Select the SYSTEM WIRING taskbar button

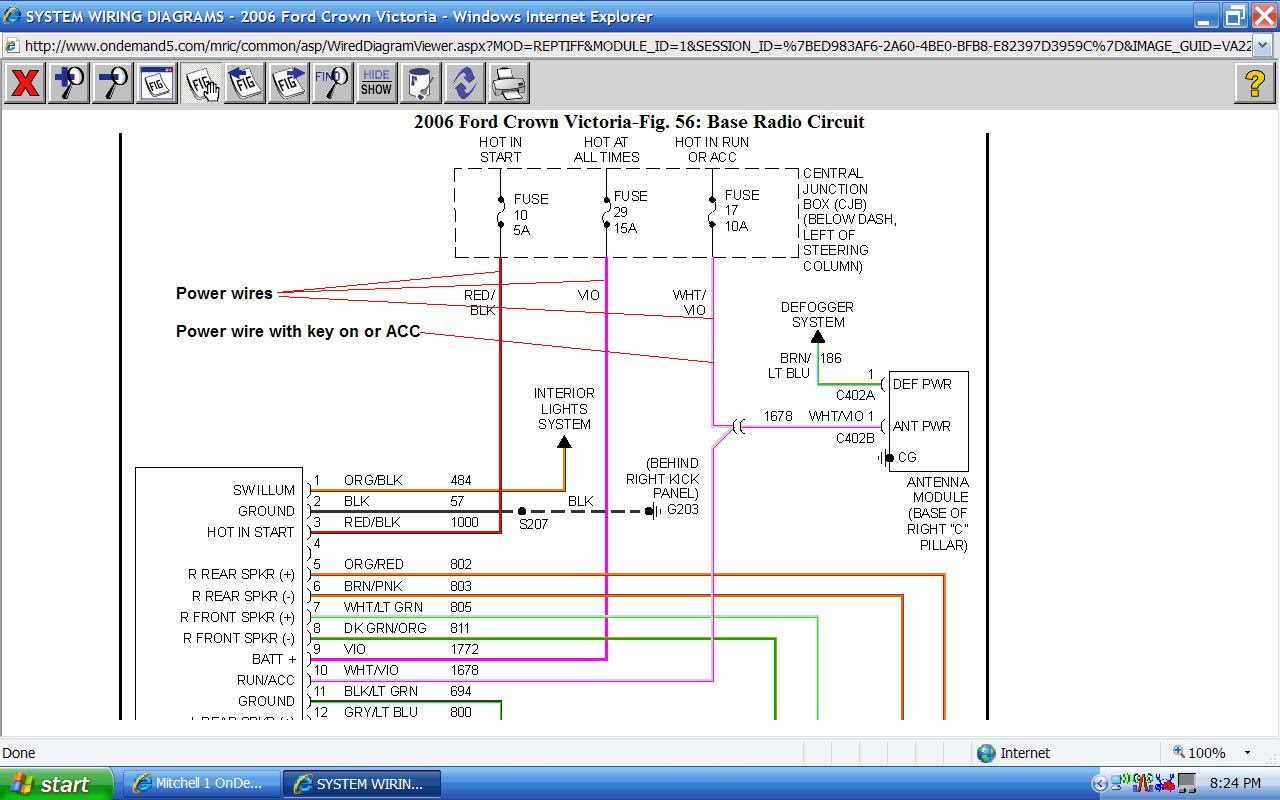click(360, 784)
